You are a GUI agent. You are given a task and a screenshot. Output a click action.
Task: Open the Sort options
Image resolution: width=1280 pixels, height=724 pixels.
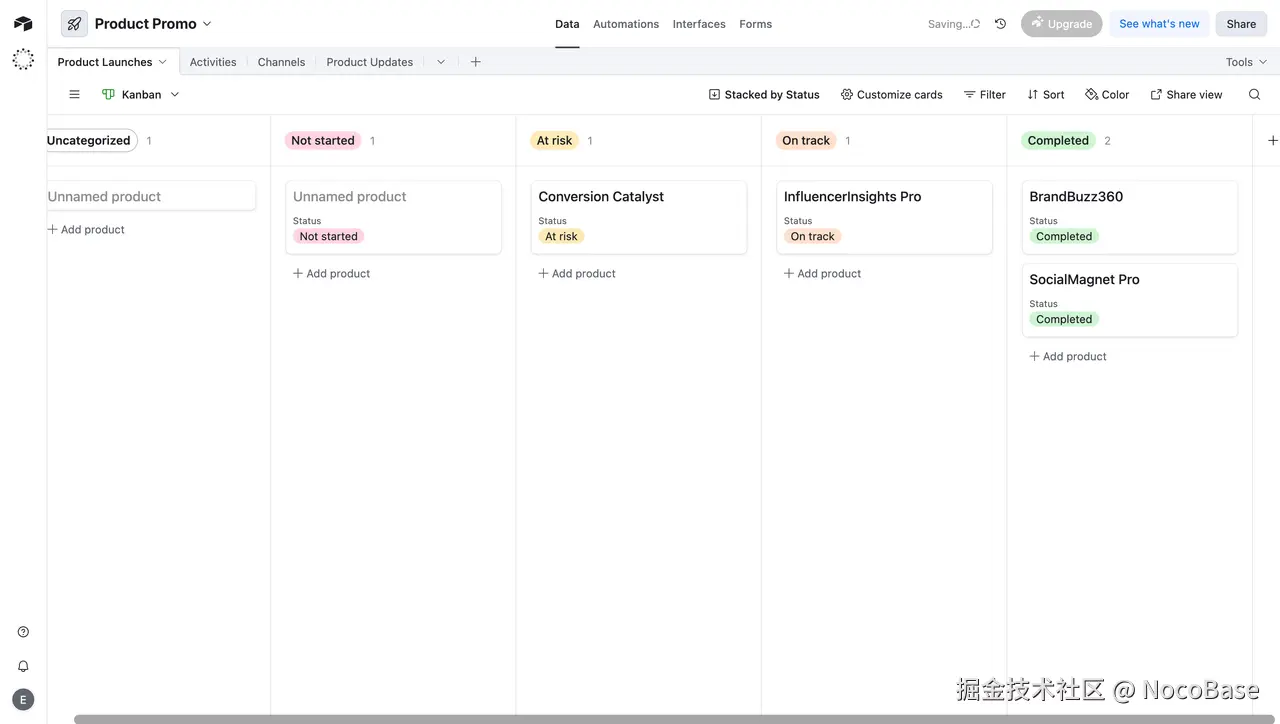pos(1045,94)
